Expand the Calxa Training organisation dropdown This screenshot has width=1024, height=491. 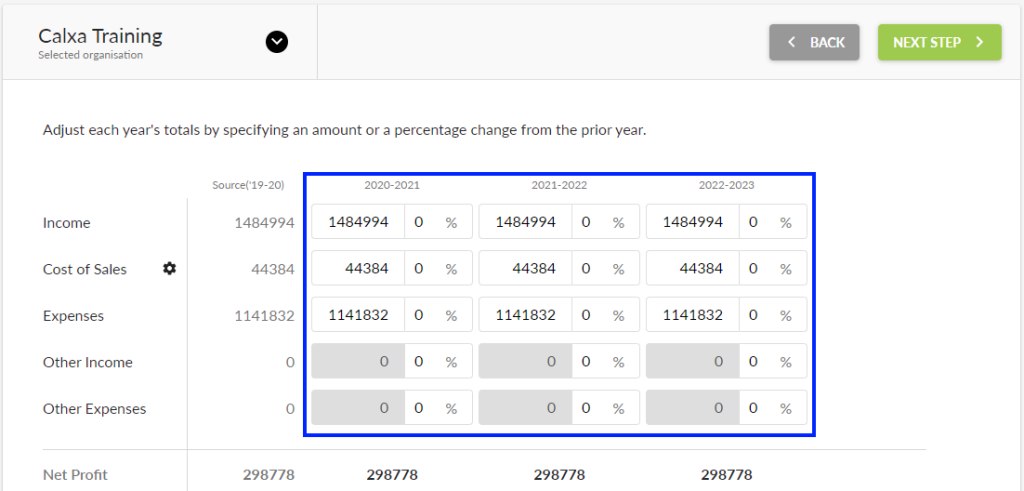(x=277, y=42)
